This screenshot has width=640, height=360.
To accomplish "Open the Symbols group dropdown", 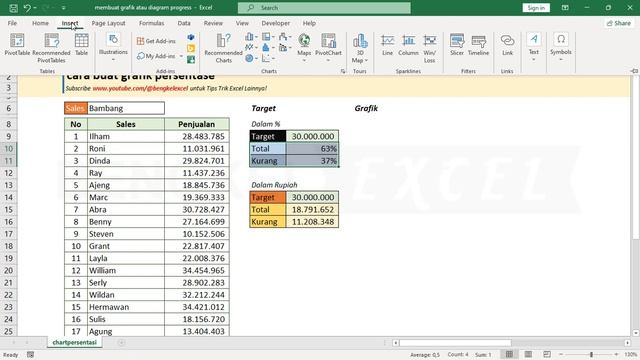I will 561,47.
